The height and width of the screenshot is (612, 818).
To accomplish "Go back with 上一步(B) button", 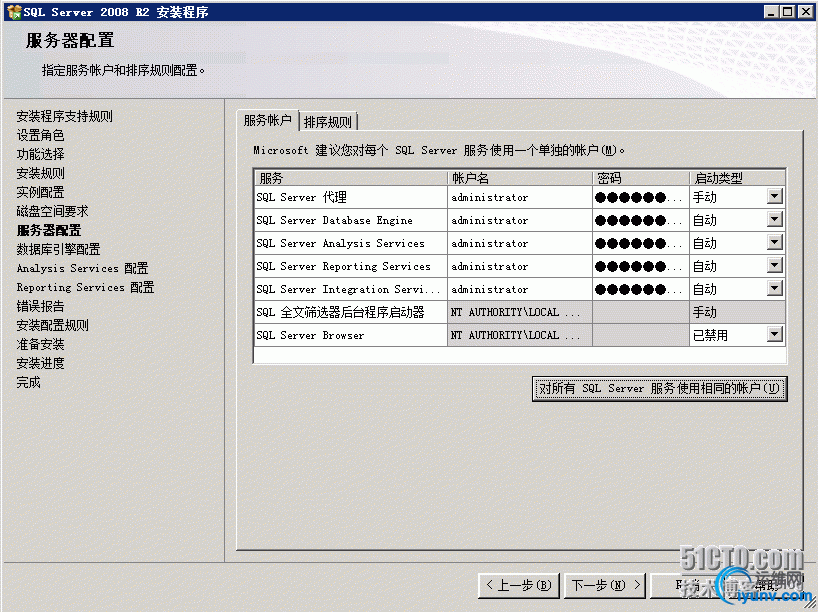I will pos(519,585).
